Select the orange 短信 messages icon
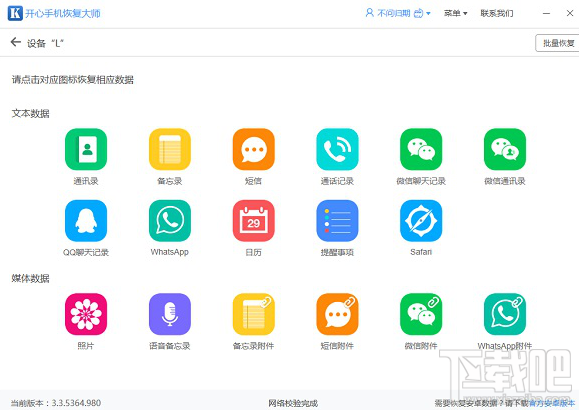 [254, 149]
